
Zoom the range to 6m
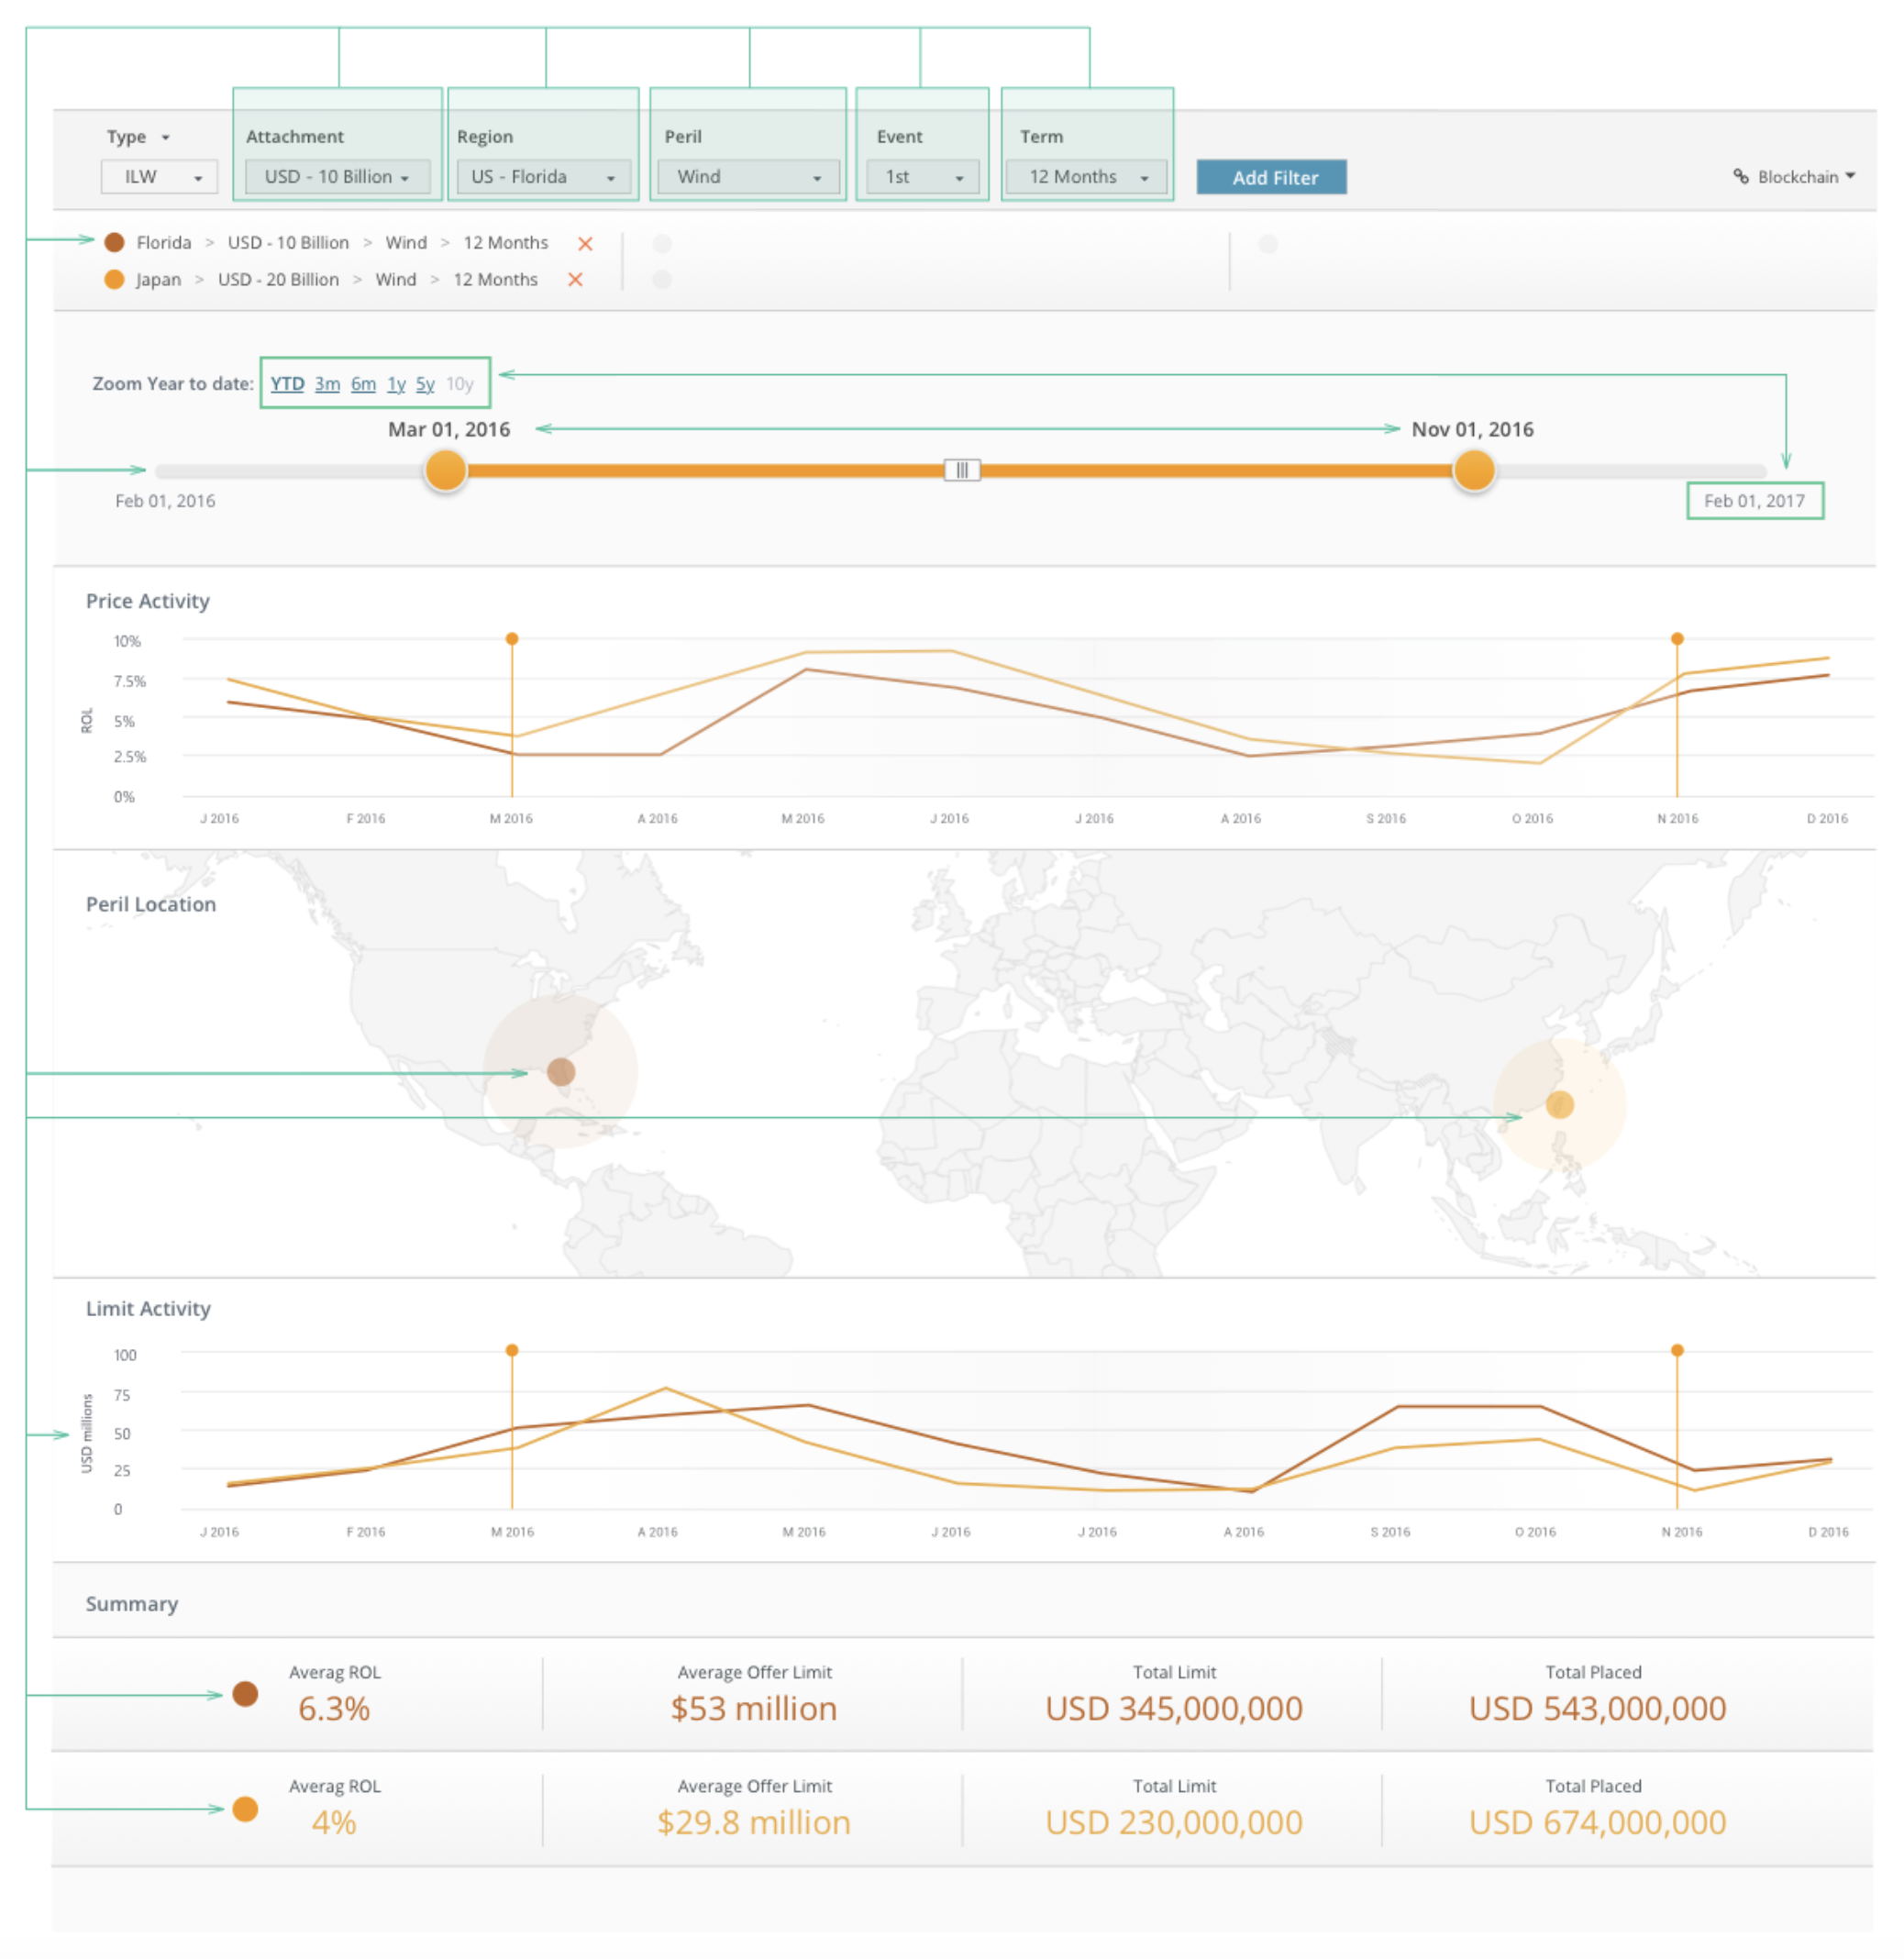[363, 384]
